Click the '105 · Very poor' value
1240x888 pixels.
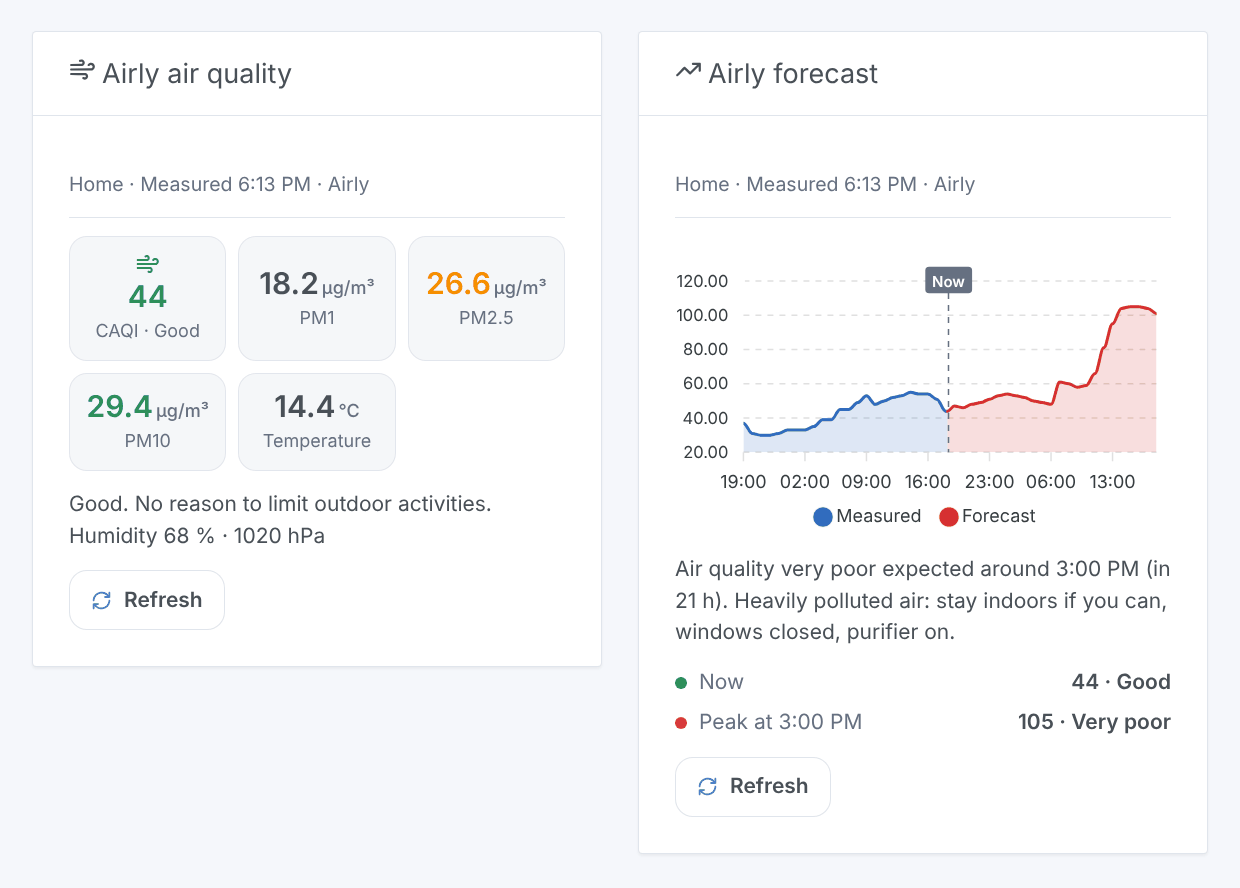pyautogui.click(x=1094, y=722)
